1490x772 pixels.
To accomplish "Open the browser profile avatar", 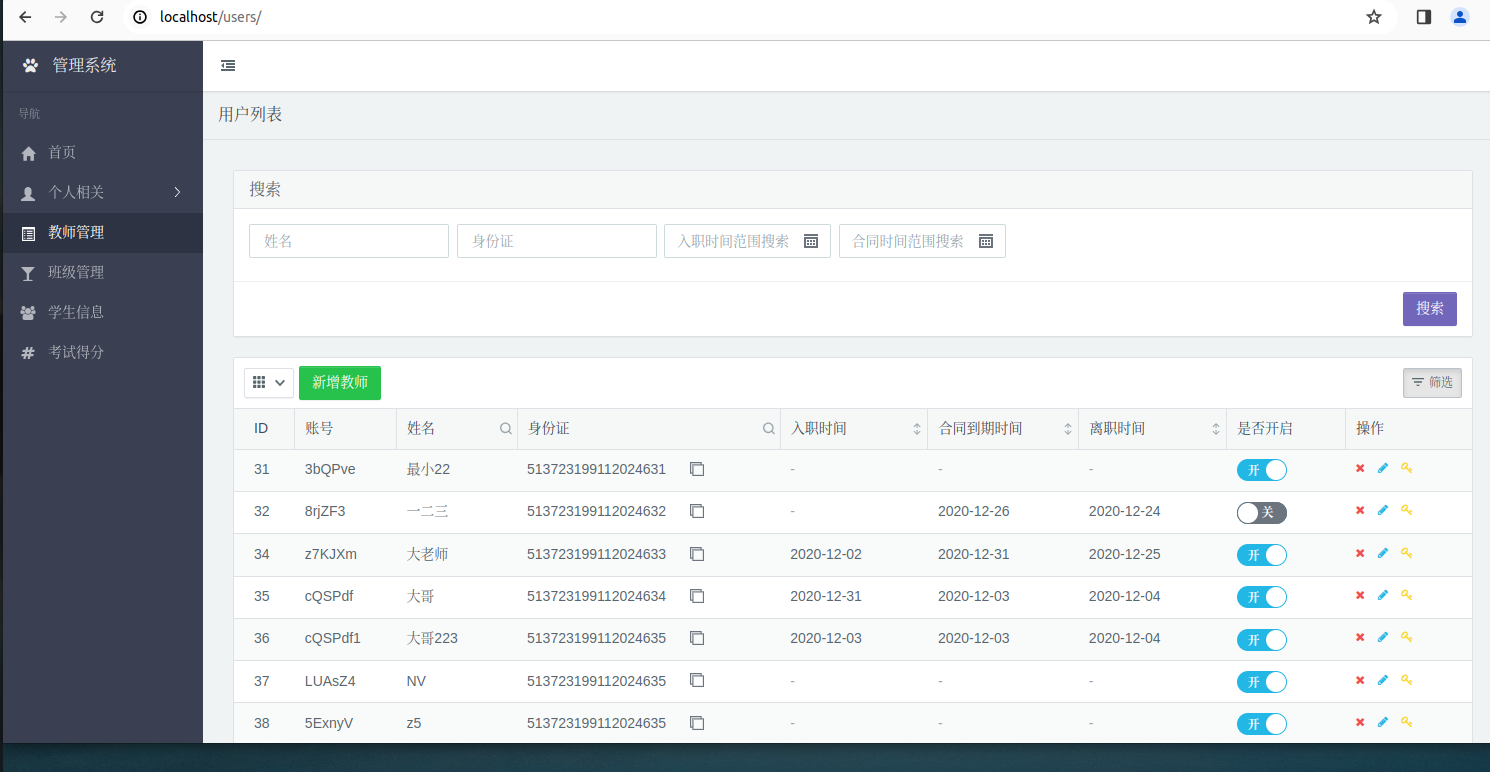I will click(x=1460, y=17).
